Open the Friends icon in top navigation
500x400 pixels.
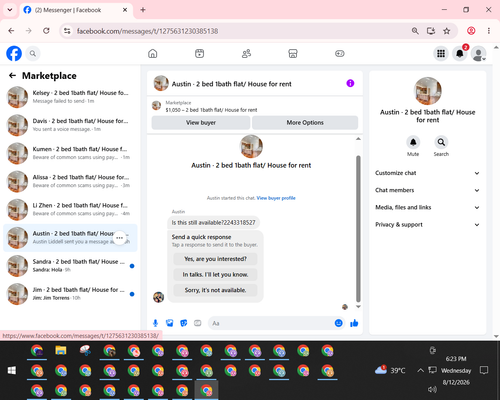[246, 53]
